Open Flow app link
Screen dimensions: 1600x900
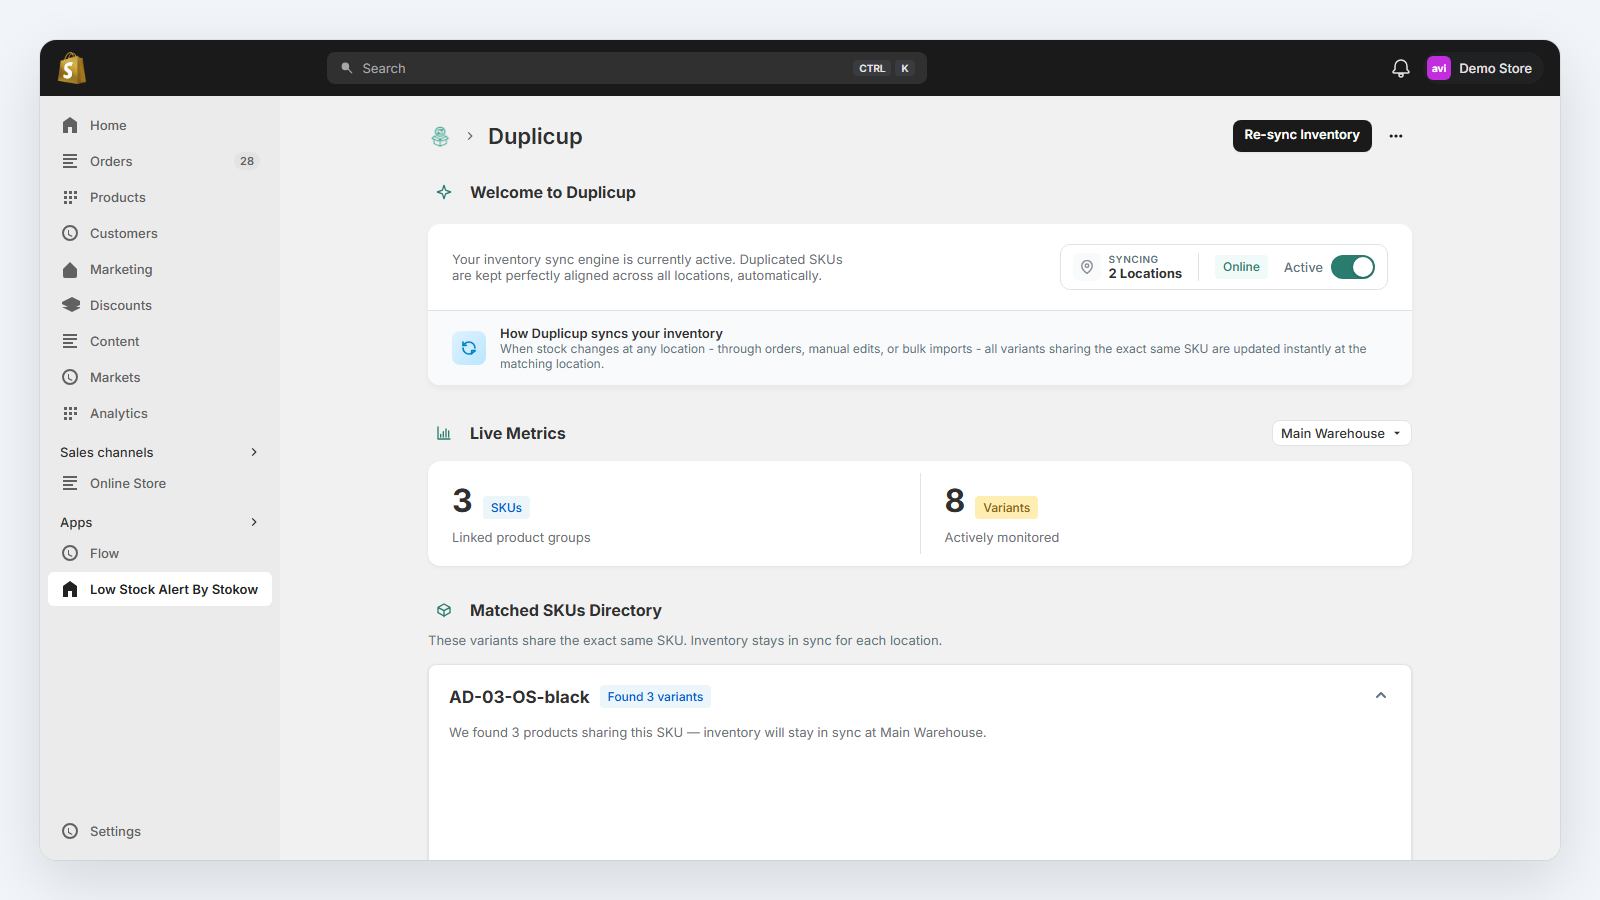160,553
